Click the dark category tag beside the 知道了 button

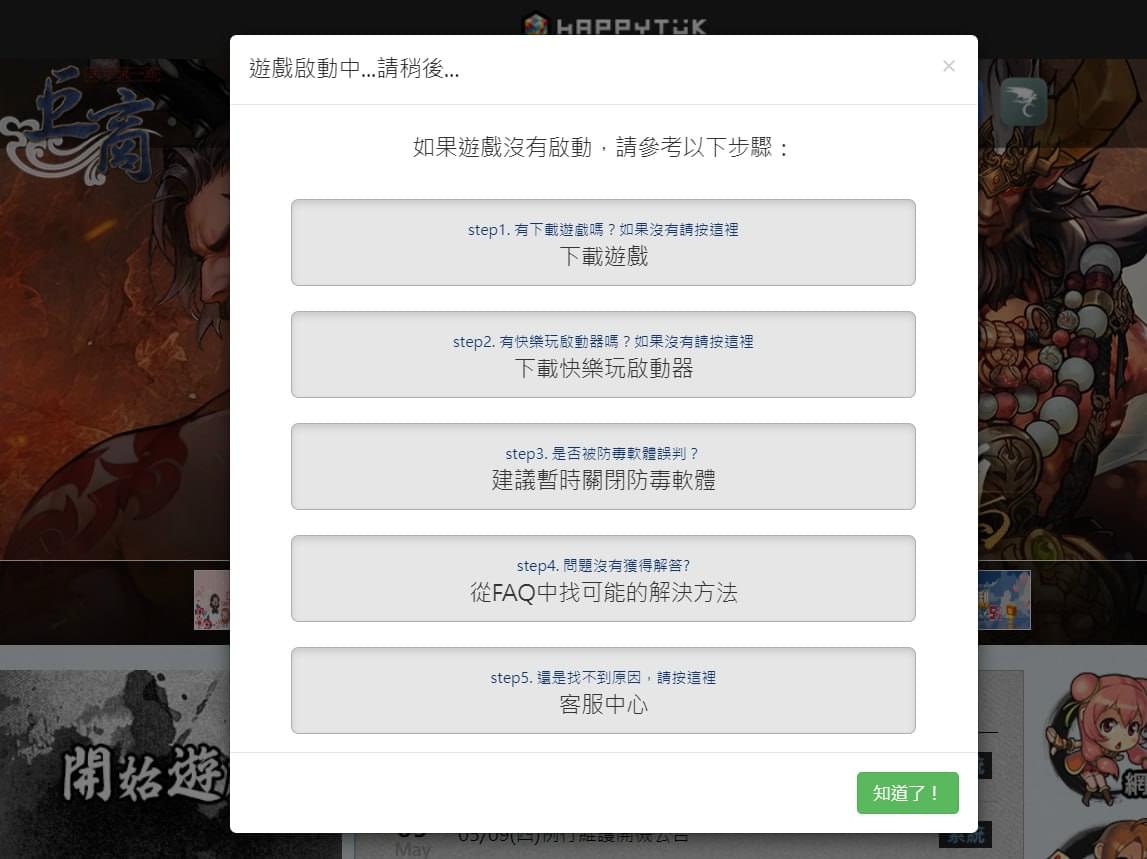click(x=985, y=767)
